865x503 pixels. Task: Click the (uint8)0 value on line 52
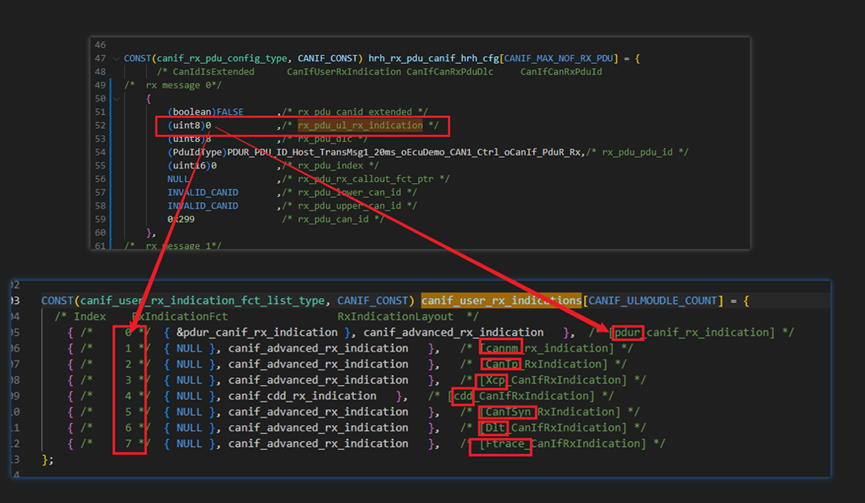pyautogui.click(x=189, y=126)
